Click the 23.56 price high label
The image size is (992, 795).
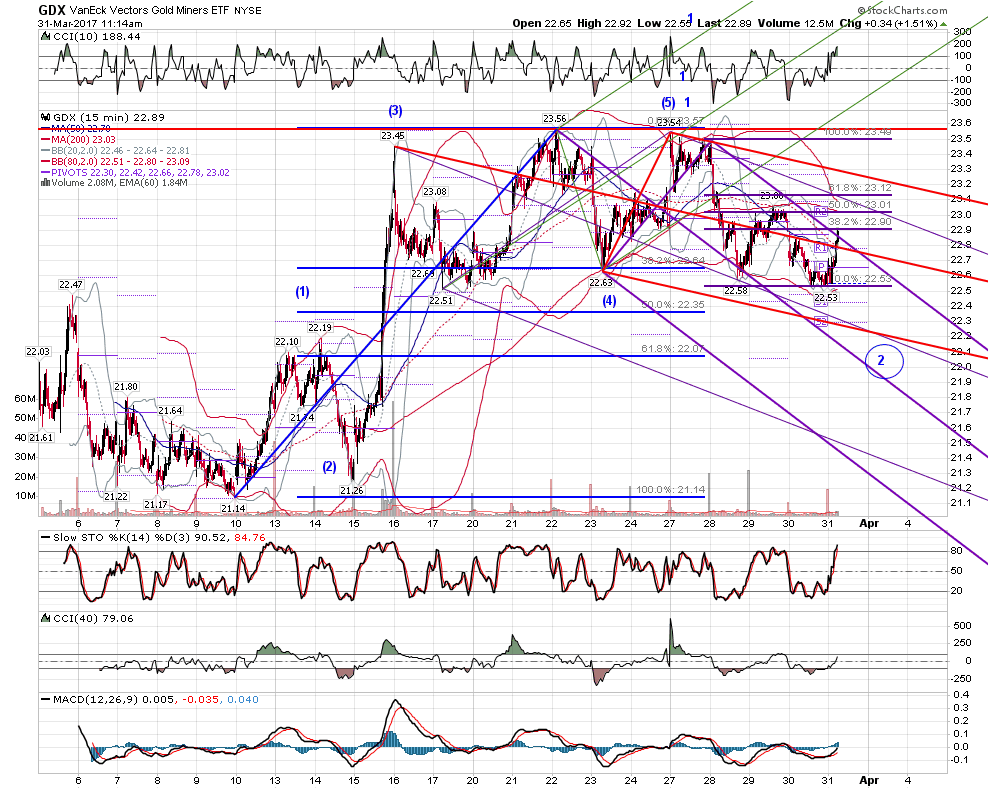pyautogui.click(x=555, y=118)
